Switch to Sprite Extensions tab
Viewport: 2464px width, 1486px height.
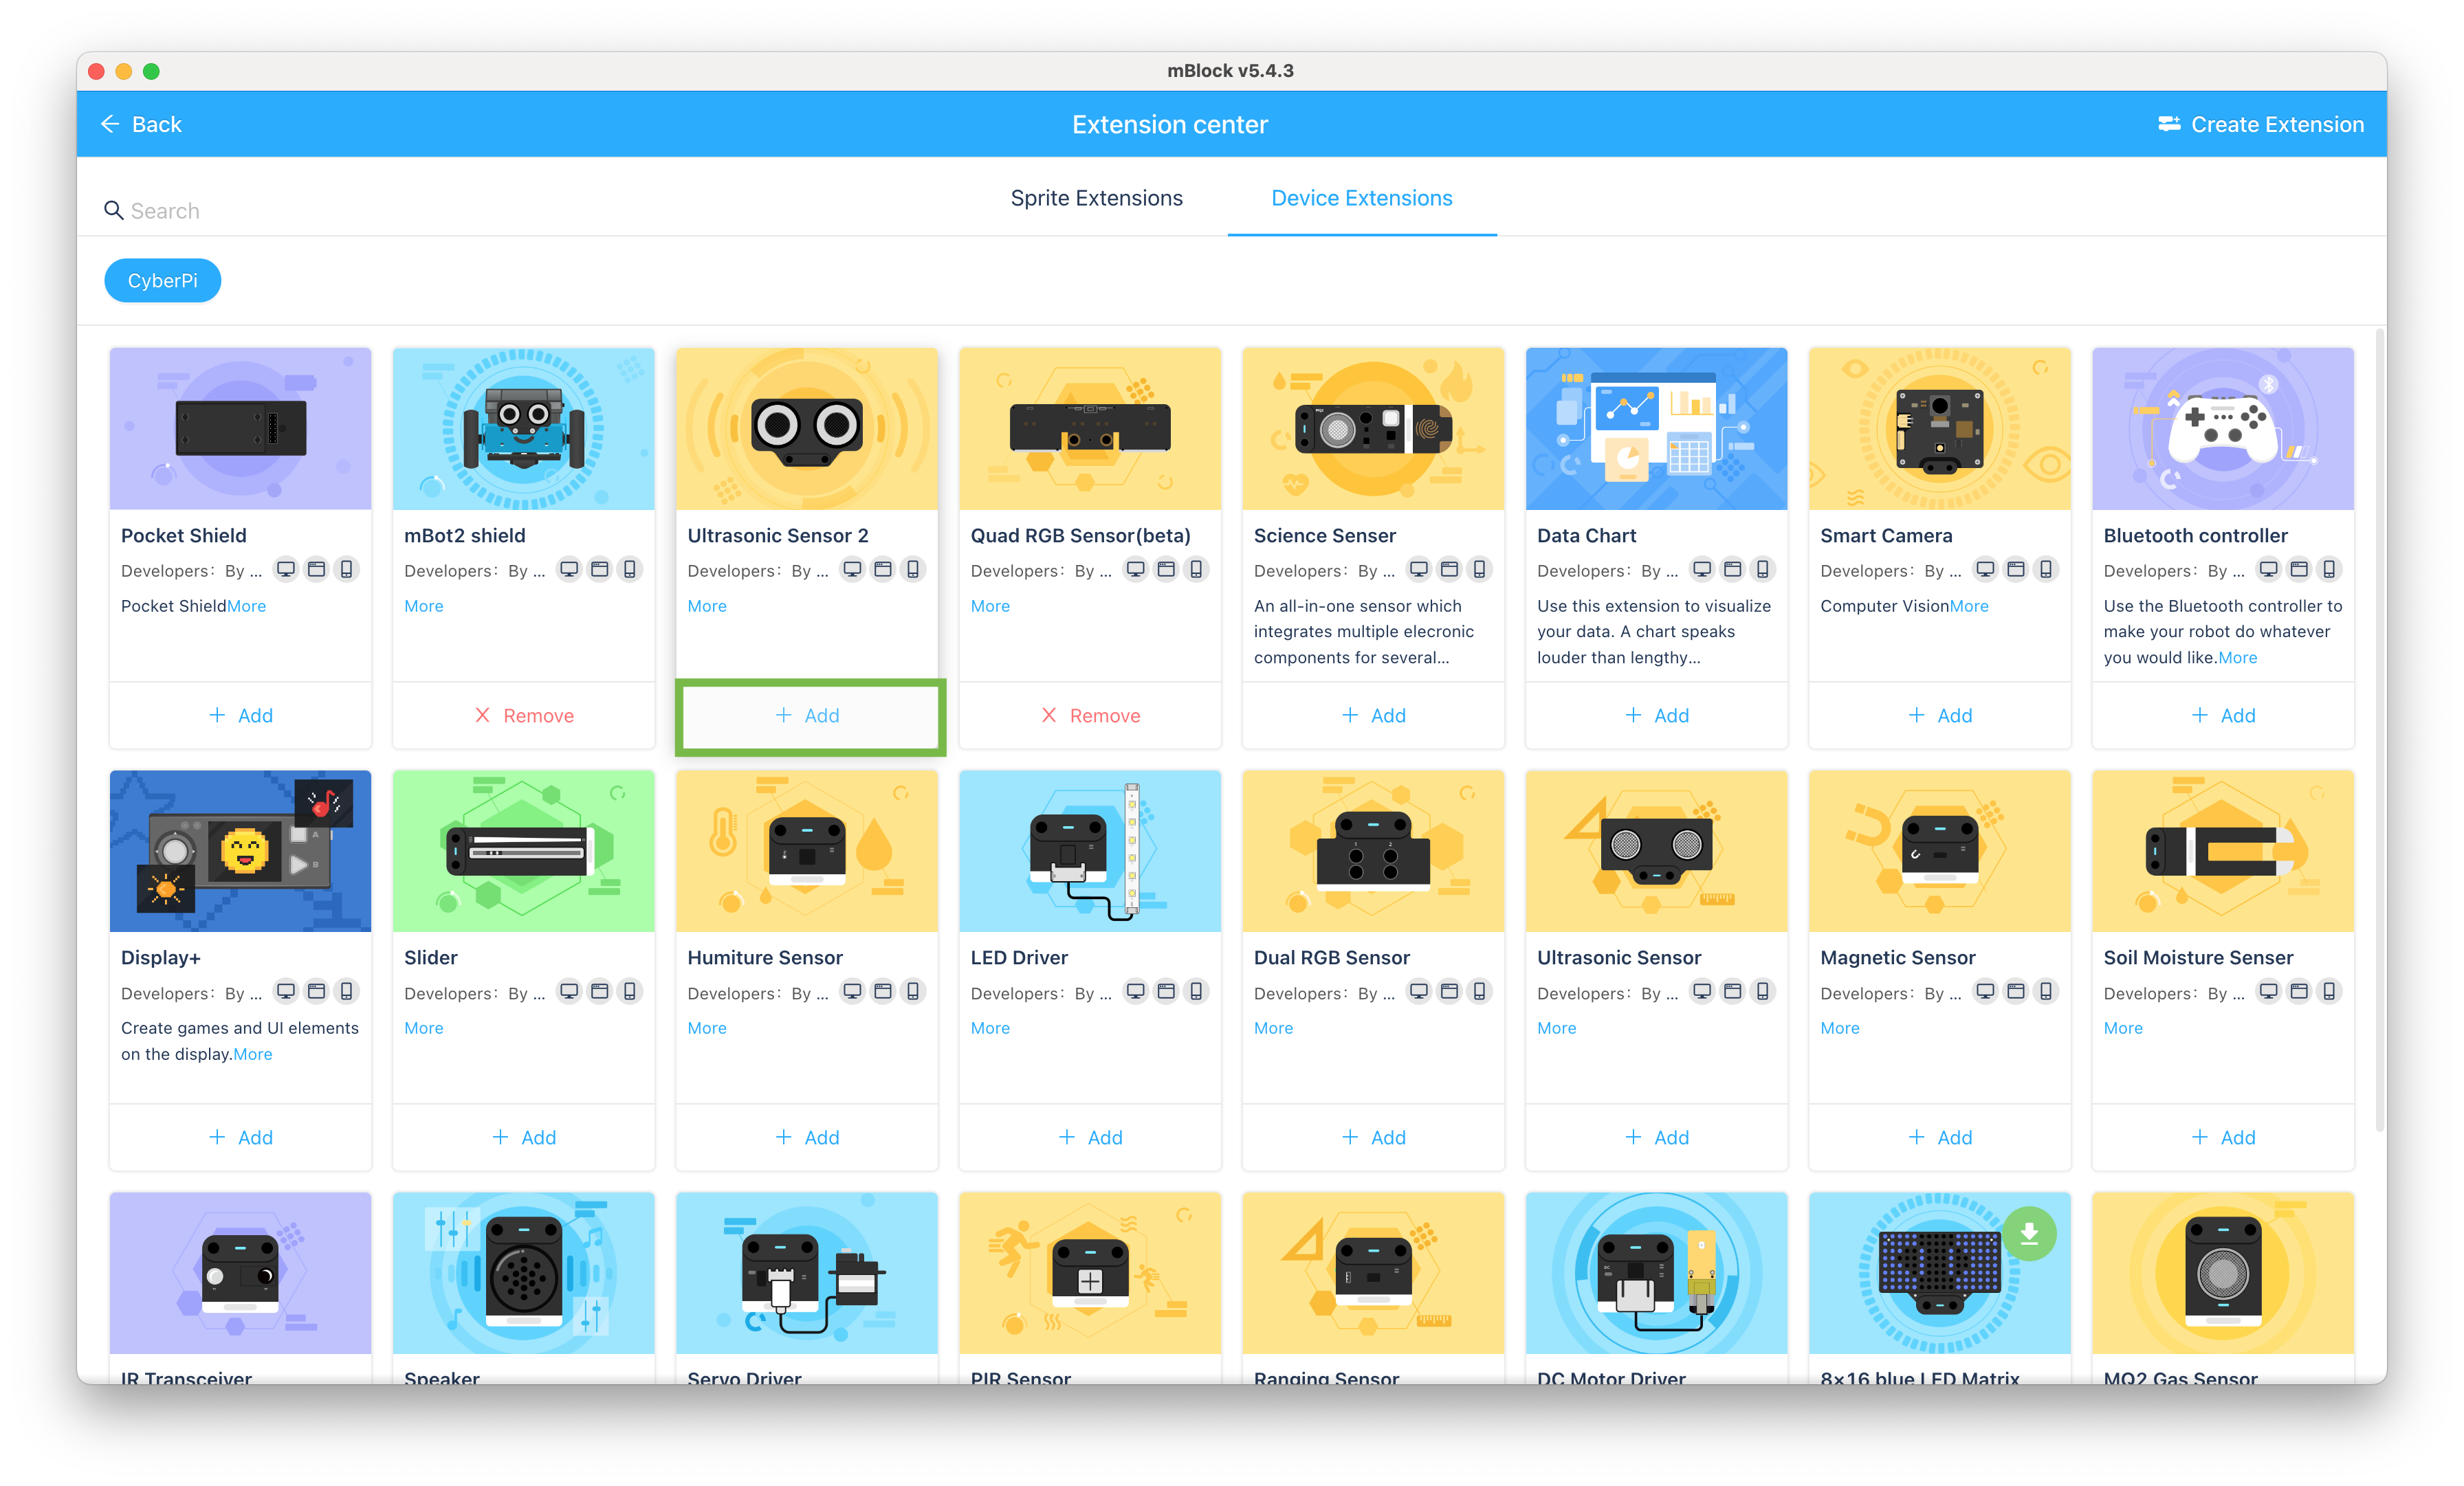tap(1096, 198)
